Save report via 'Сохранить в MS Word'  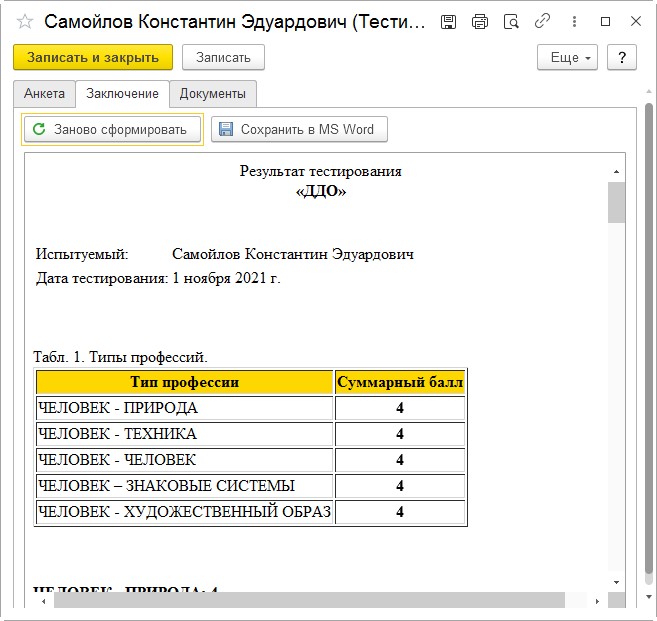pos(298,129)
